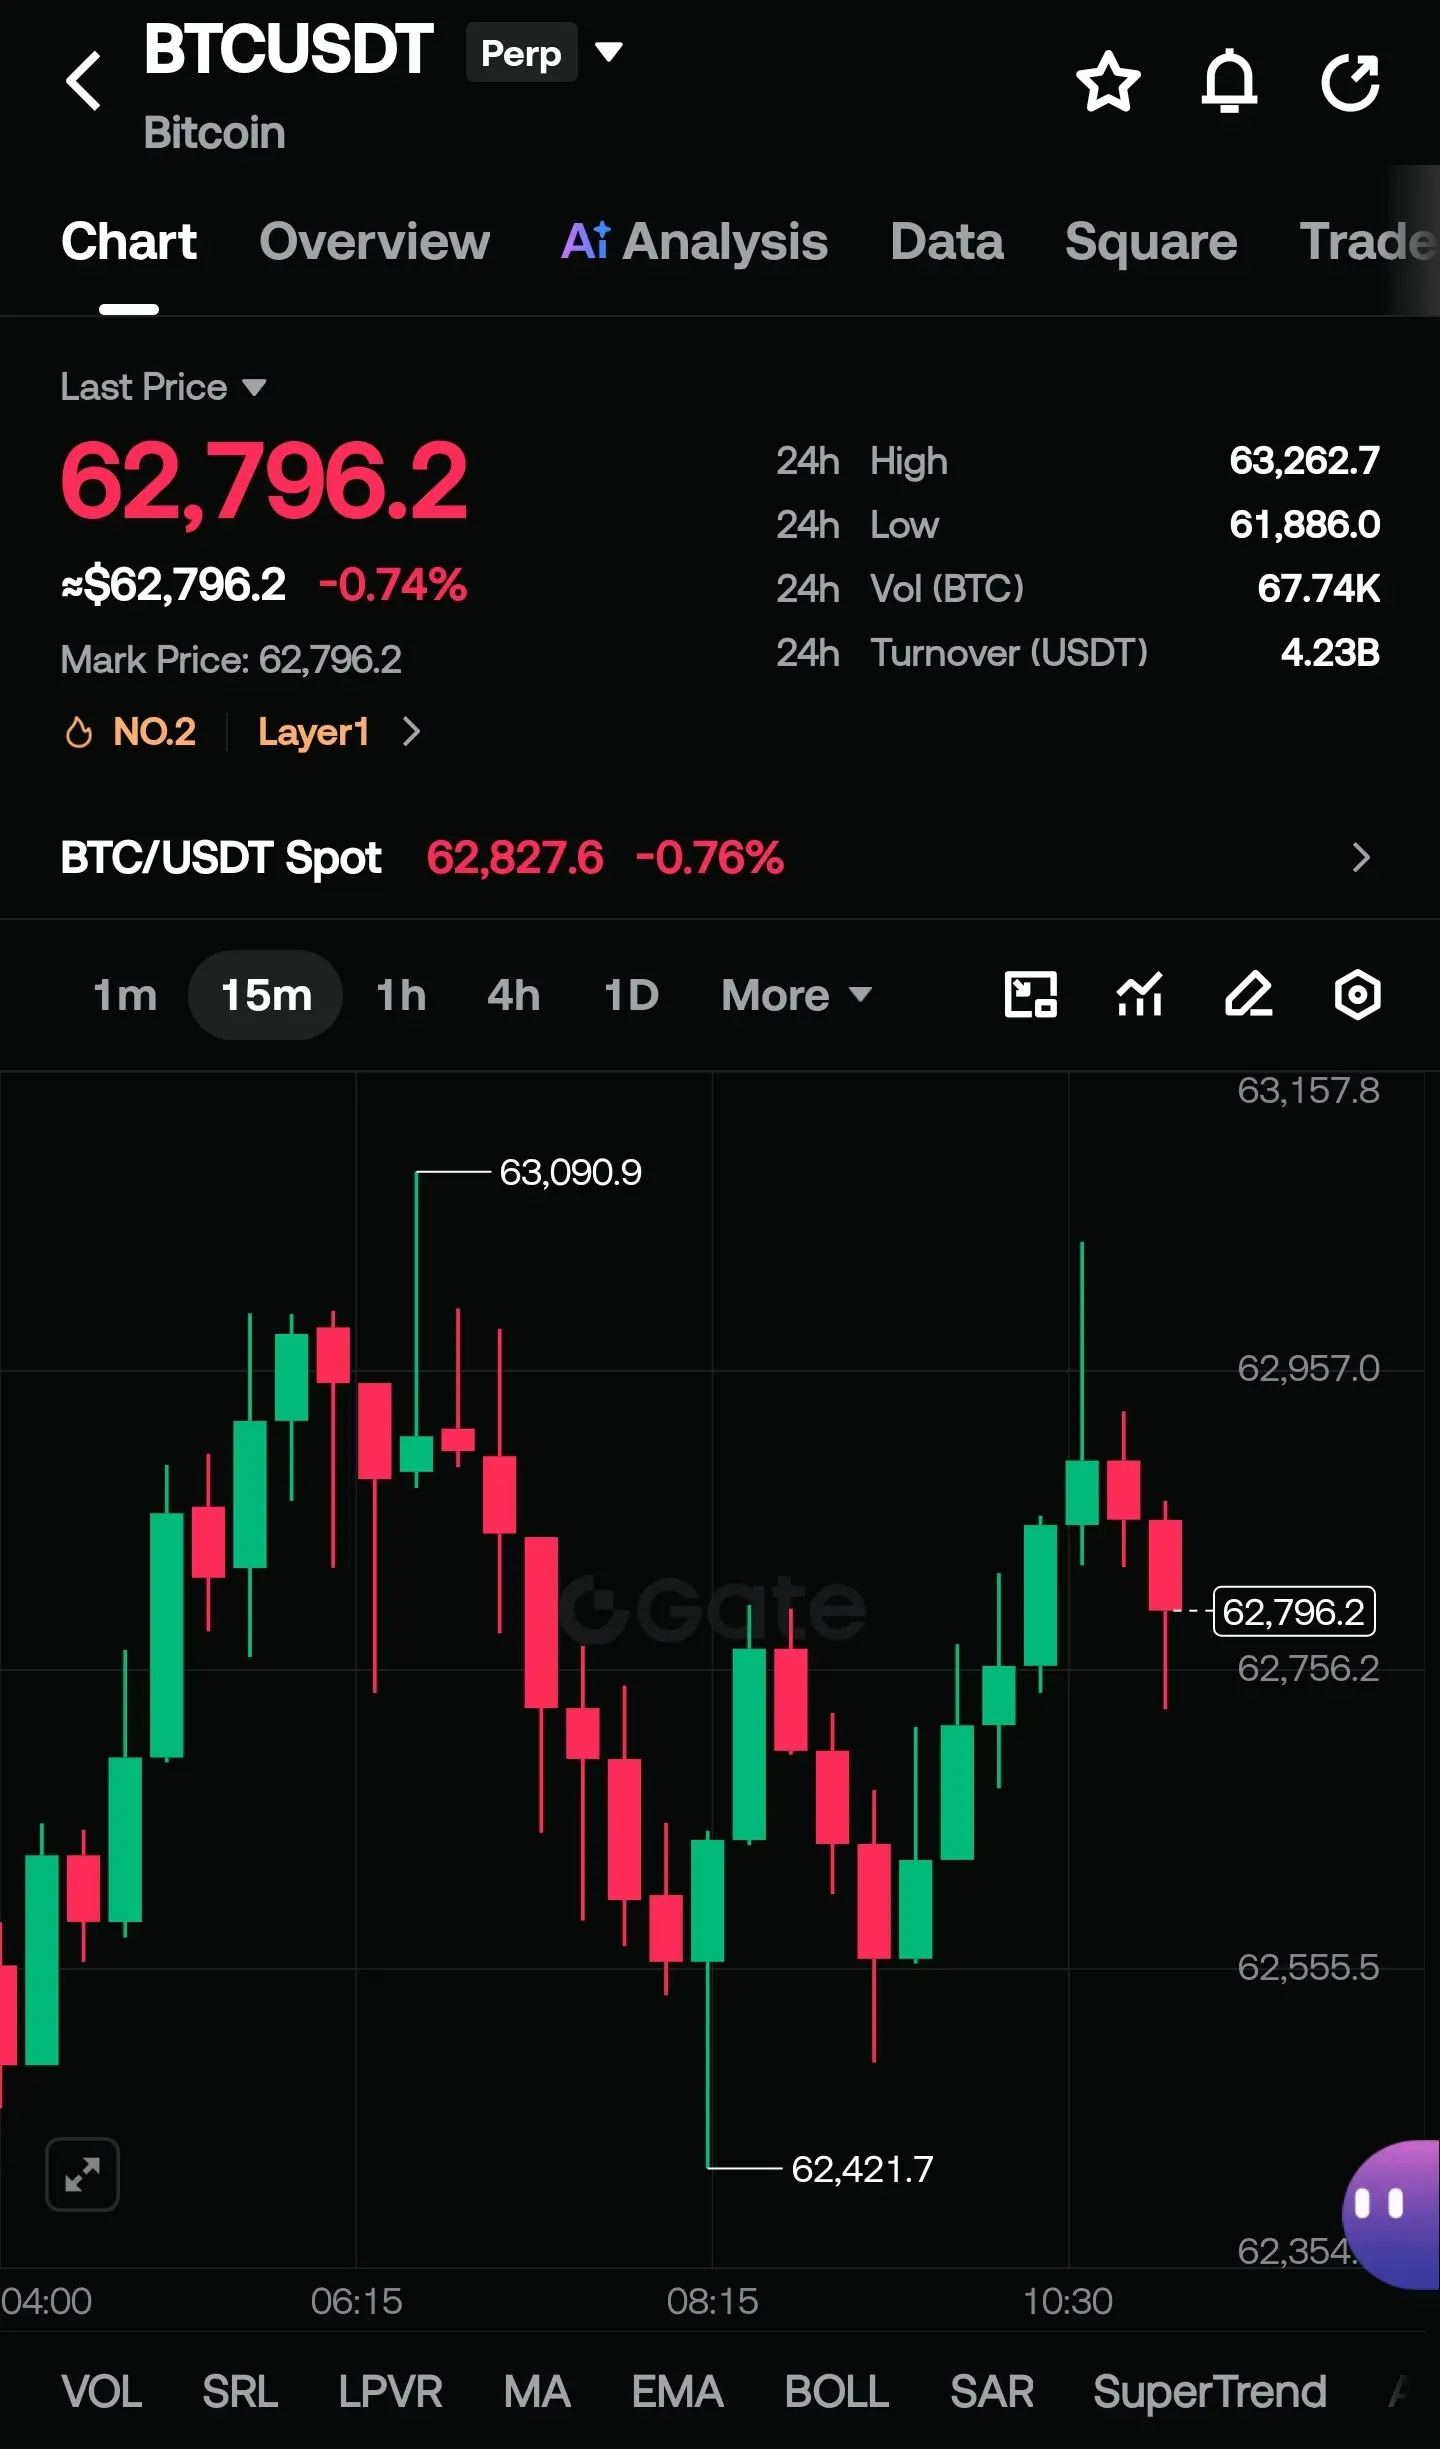
Task: Open the chart indicators icon
Action: click(x=1140, y=995)
